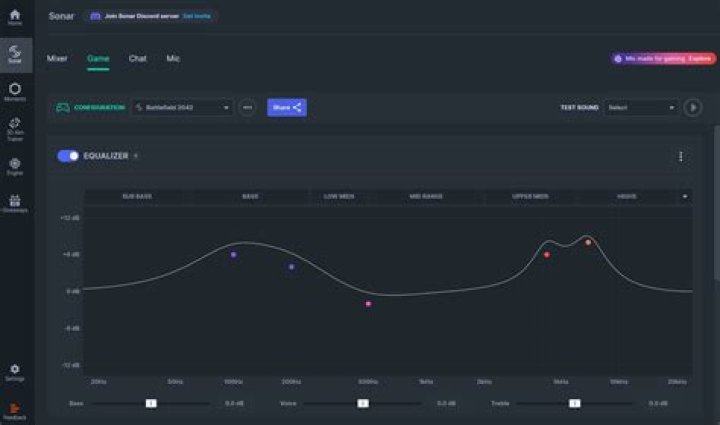This screenshot has width=720, height=425.
Task: Expand the arrow at right of frequency band header
Action: click(685, 196)
